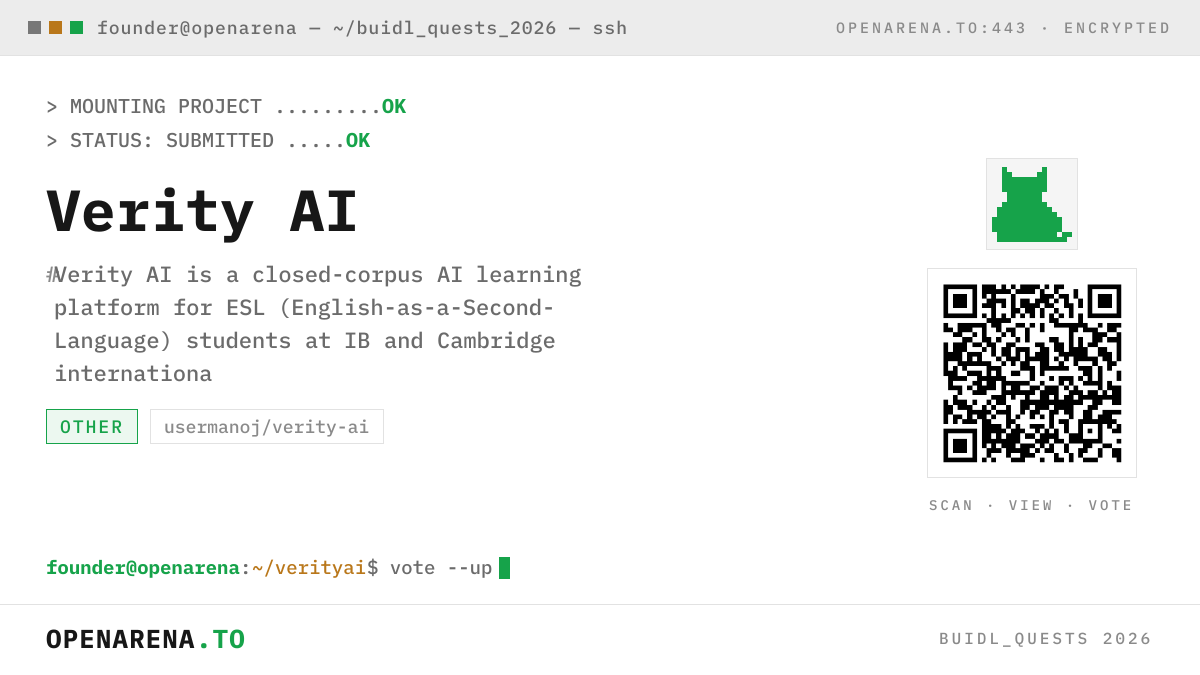
Task: Select the OTHER category tag
Action: pyautogui.click(x=92, y=427)
